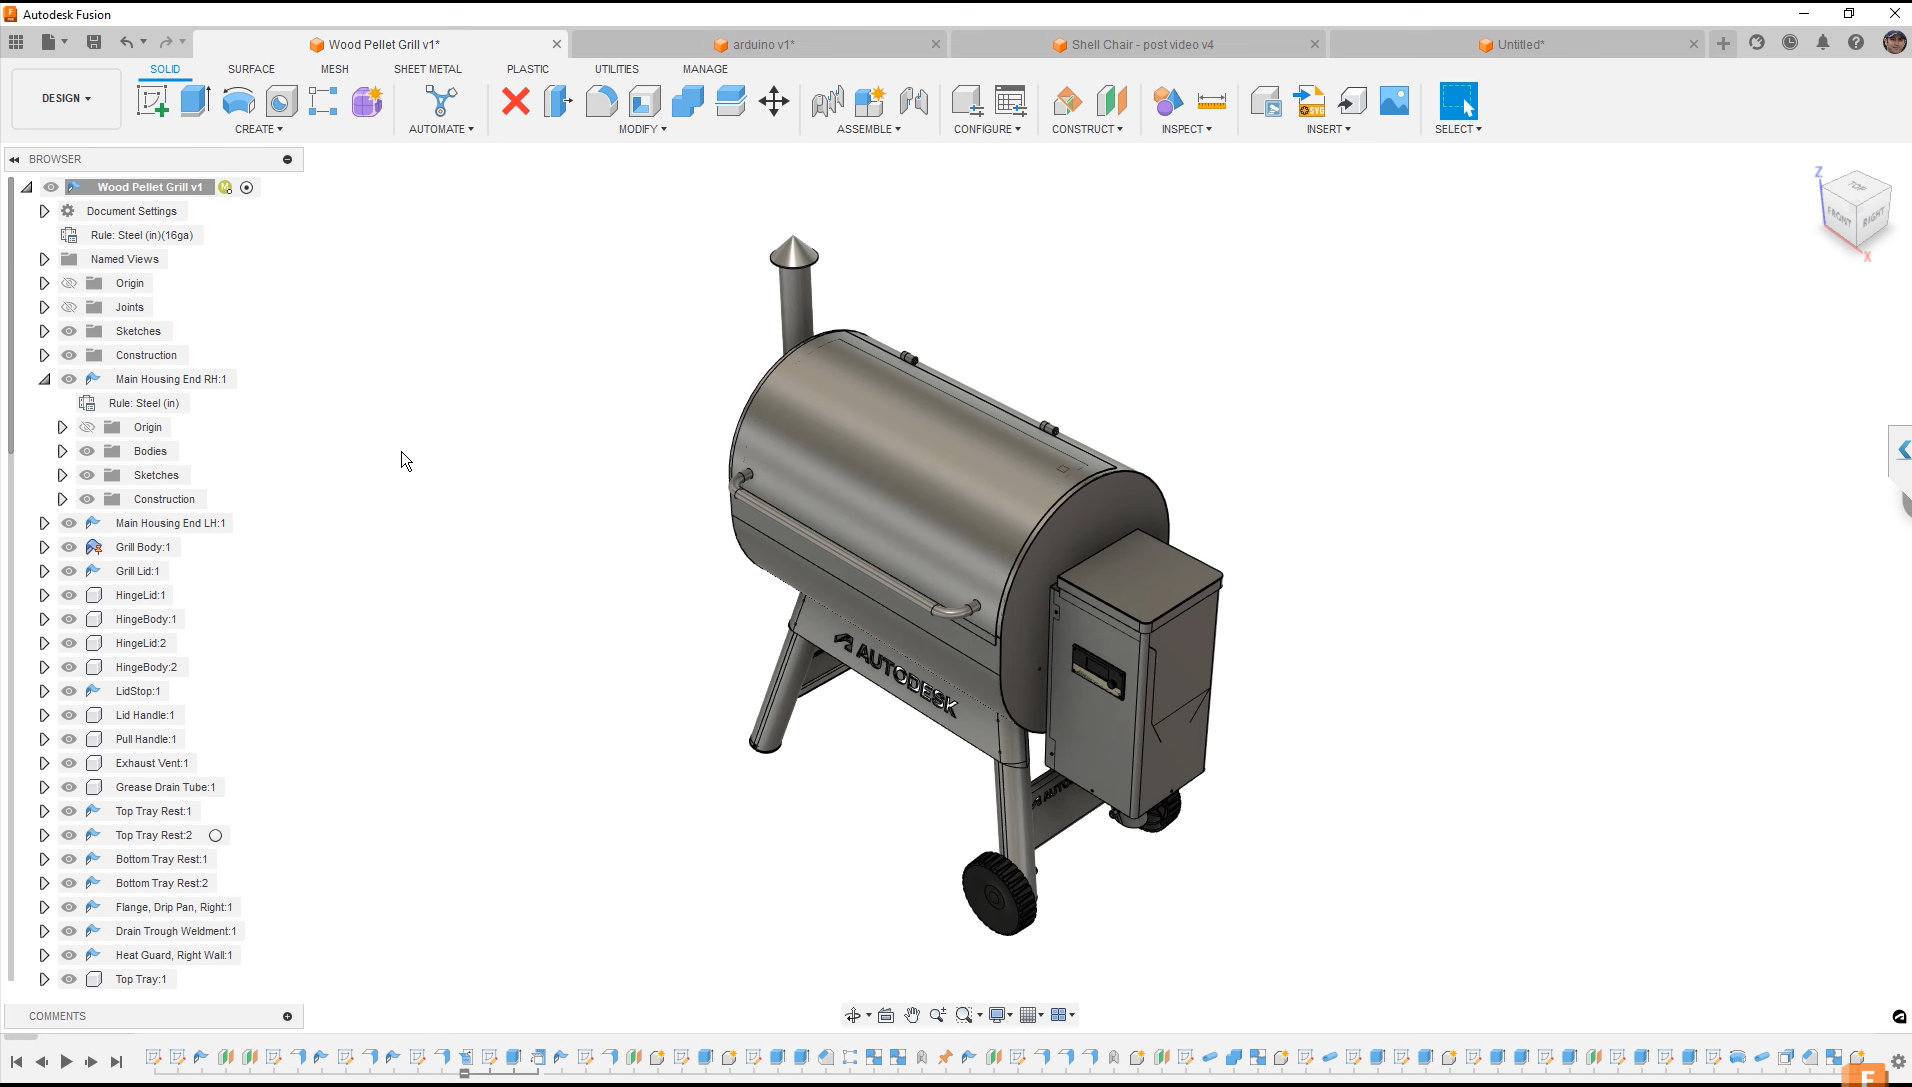Expand the COMMENTS panel
This screenshot has width=1912, height=1087.
287,1016
